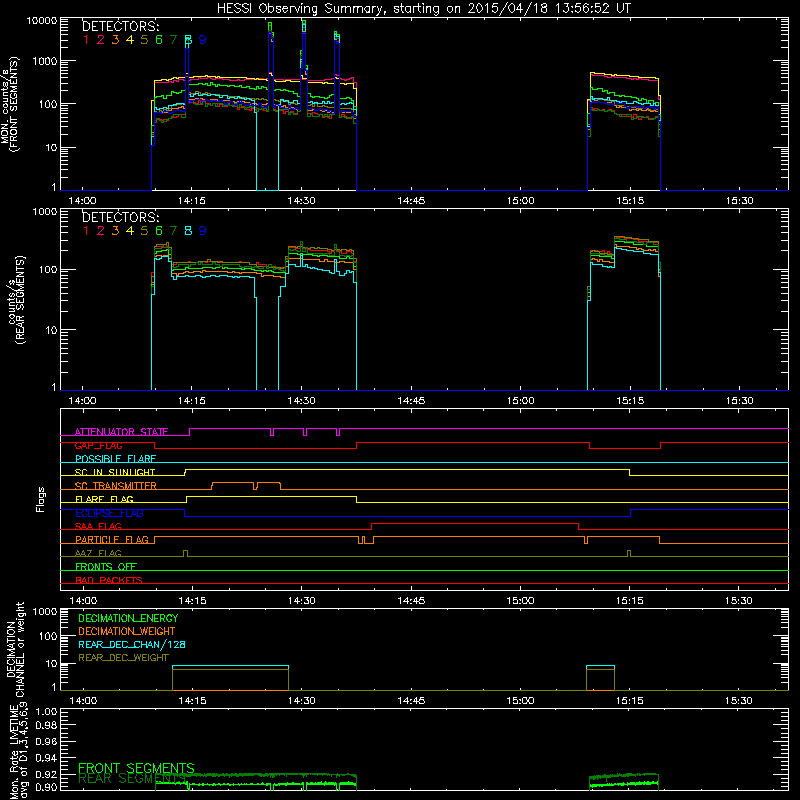Image resolution: width=800 pixels, height=800 pixels.
Task: Click the ECLIPSE_FLAG label
Action: 109,513
